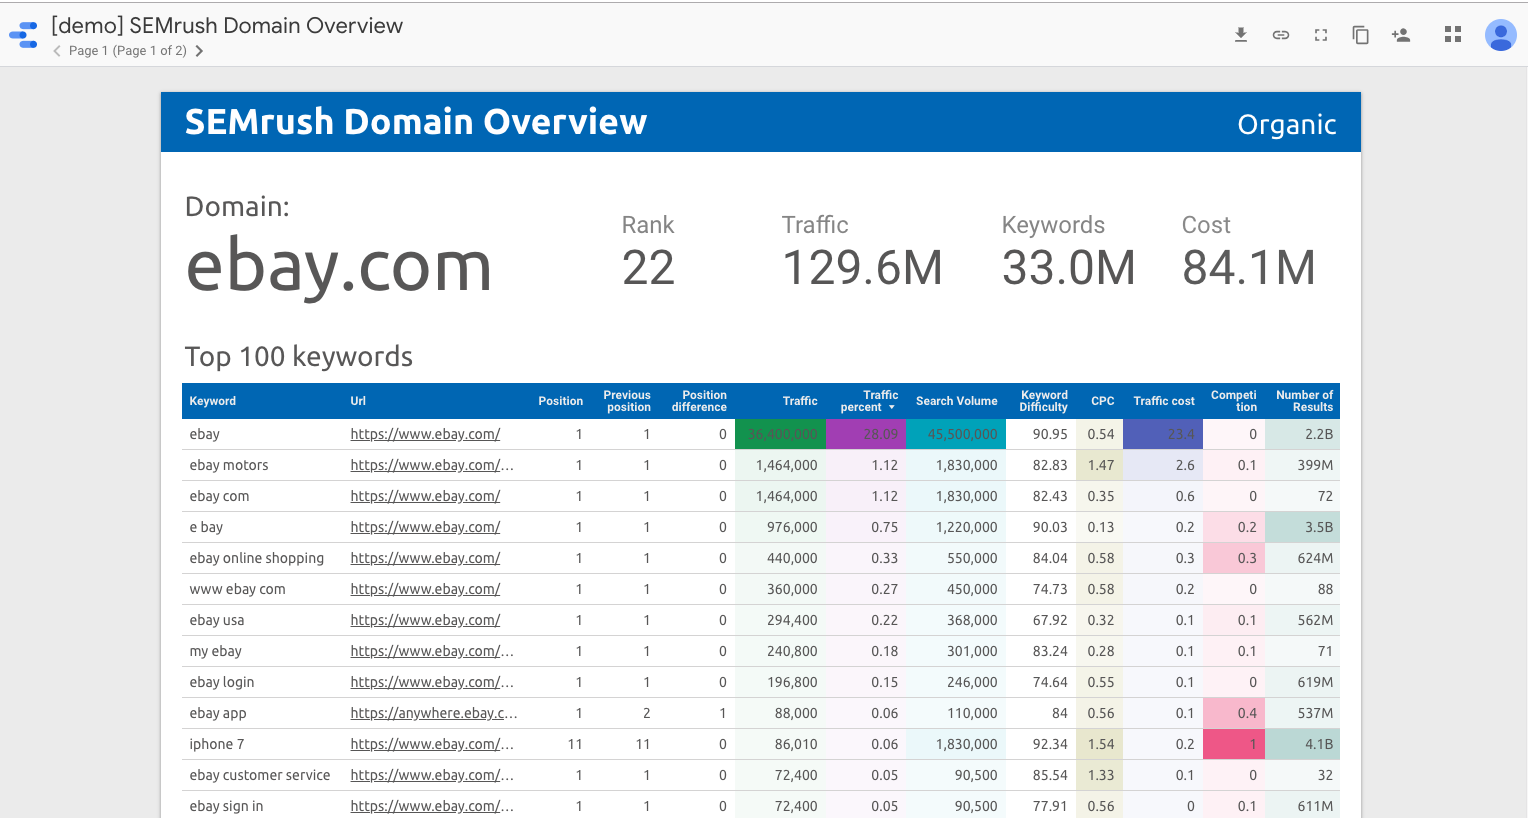1528x818 pixels.
Task: Open share with people icon
Action: (x=1400, y=35)
